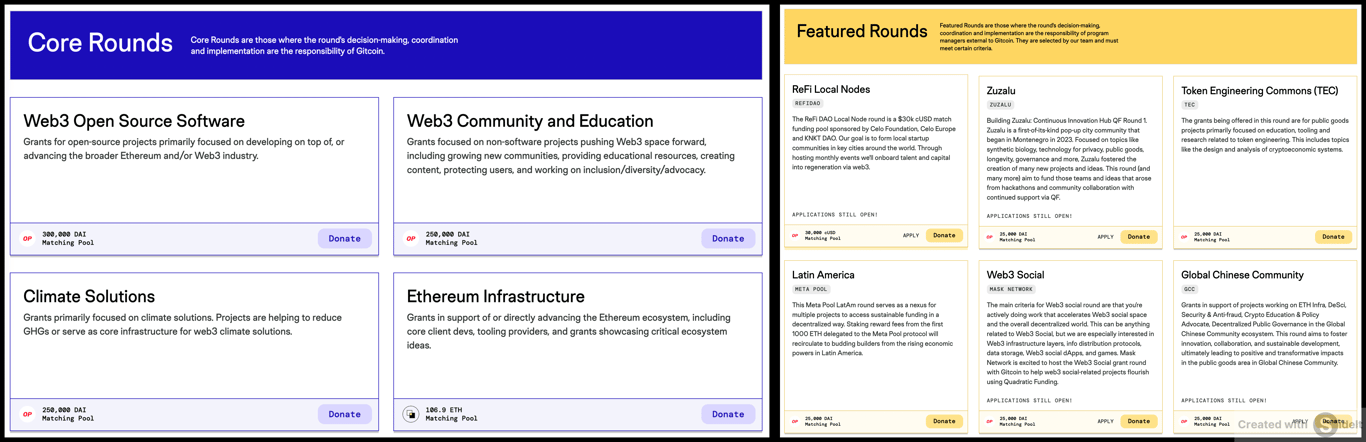This screenshot has height=442, width=1366.
Task: Click the OP icon in Latin America card
Action: [x=795, y=421]
